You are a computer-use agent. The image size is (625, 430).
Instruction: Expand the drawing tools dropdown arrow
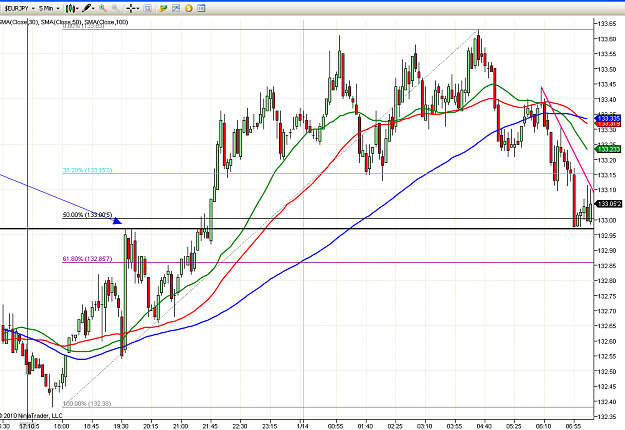(x=93, y=8)
